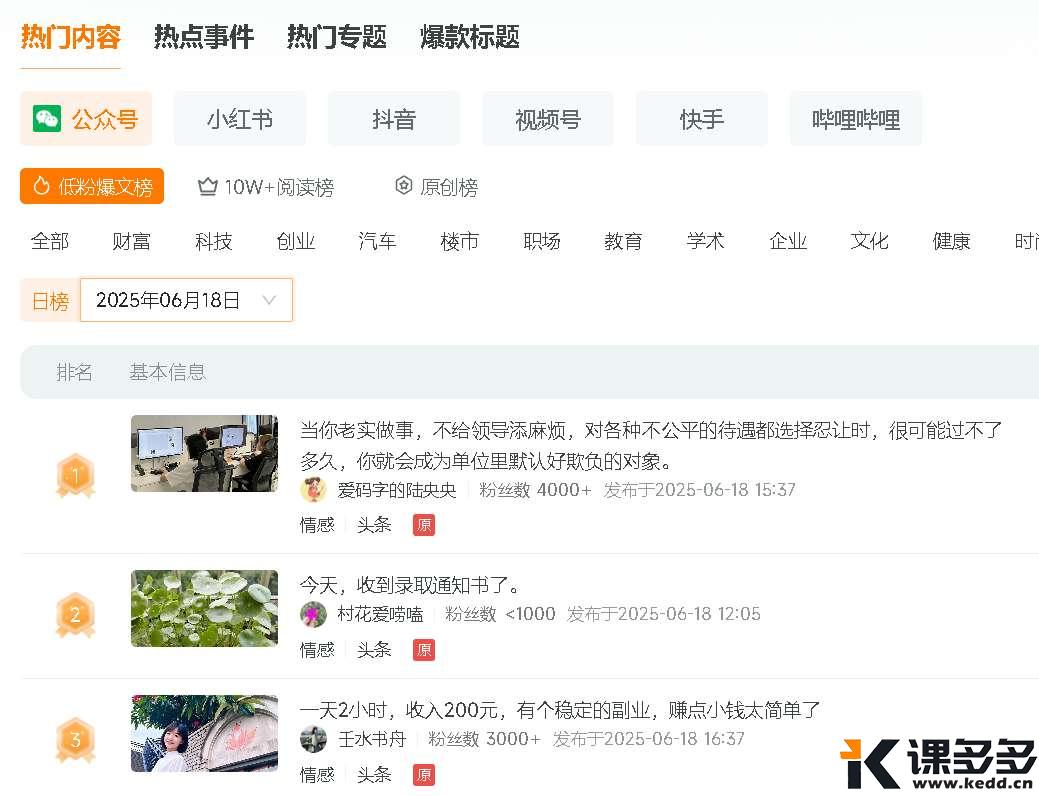1039x796 pixels.
Task: Click the rank 1 medal badge
Action: pos(75,476)
